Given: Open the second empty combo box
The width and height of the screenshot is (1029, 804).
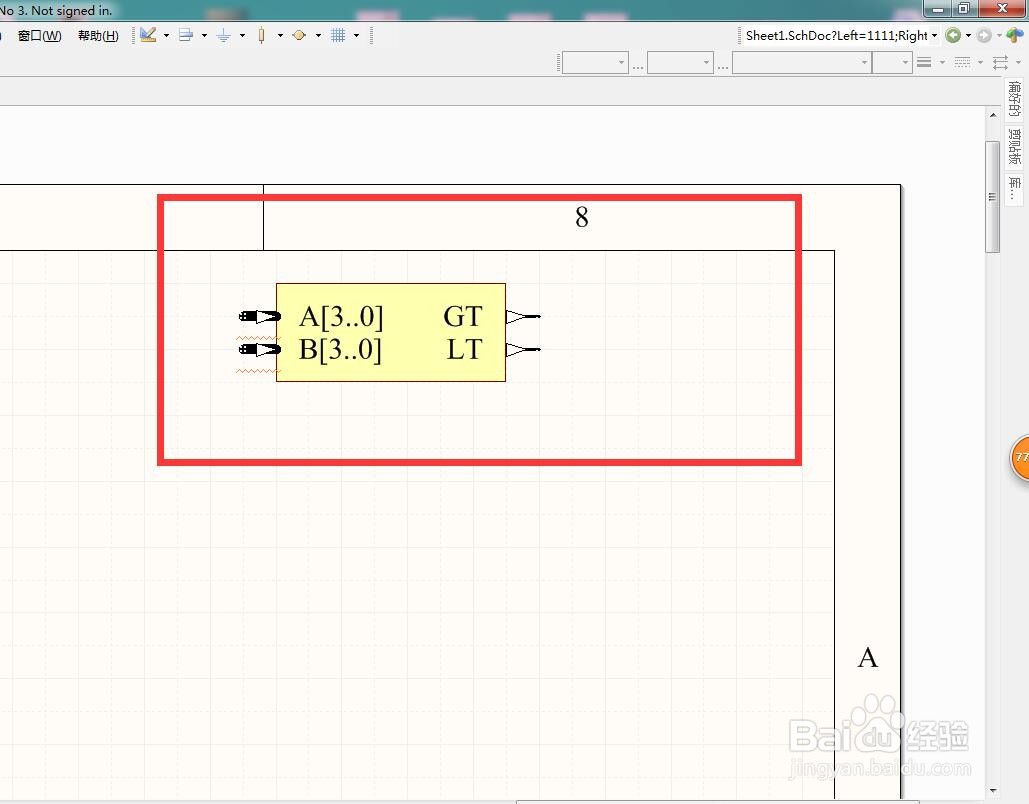Looking at the screenshot, I should 680,63.
